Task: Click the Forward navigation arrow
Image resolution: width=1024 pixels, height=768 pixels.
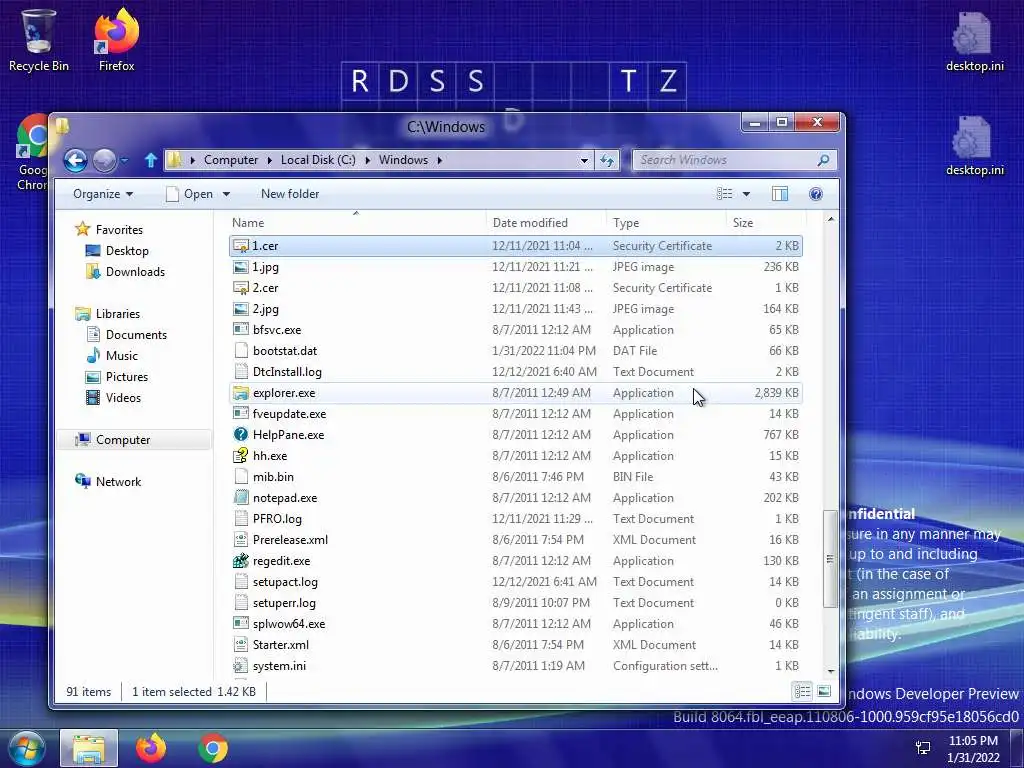Action: coord(104,160)
